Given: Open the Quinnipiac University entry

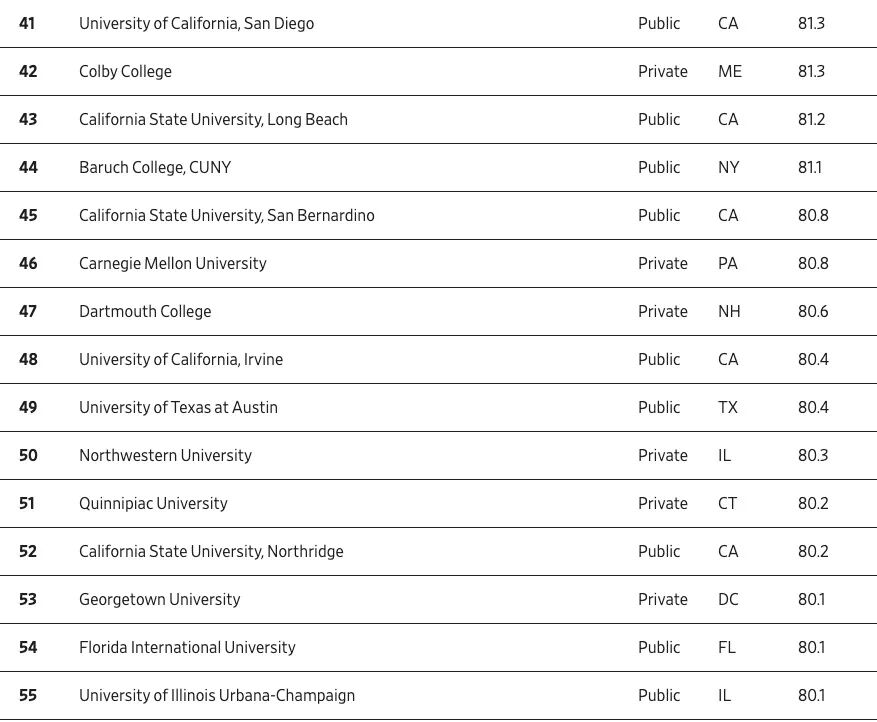Looking at the screenshot, I should click(153, 503).
